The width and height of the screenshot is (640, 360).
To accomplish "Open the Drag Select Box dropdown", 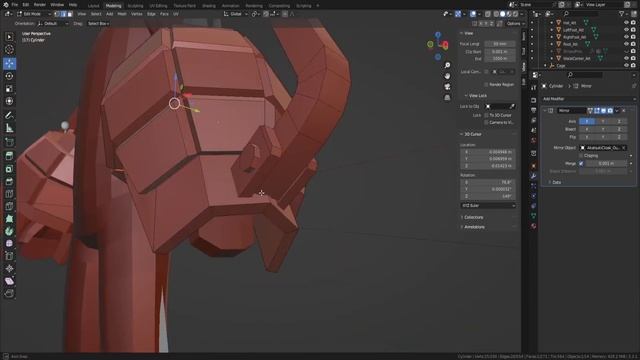I will (98, 24).
